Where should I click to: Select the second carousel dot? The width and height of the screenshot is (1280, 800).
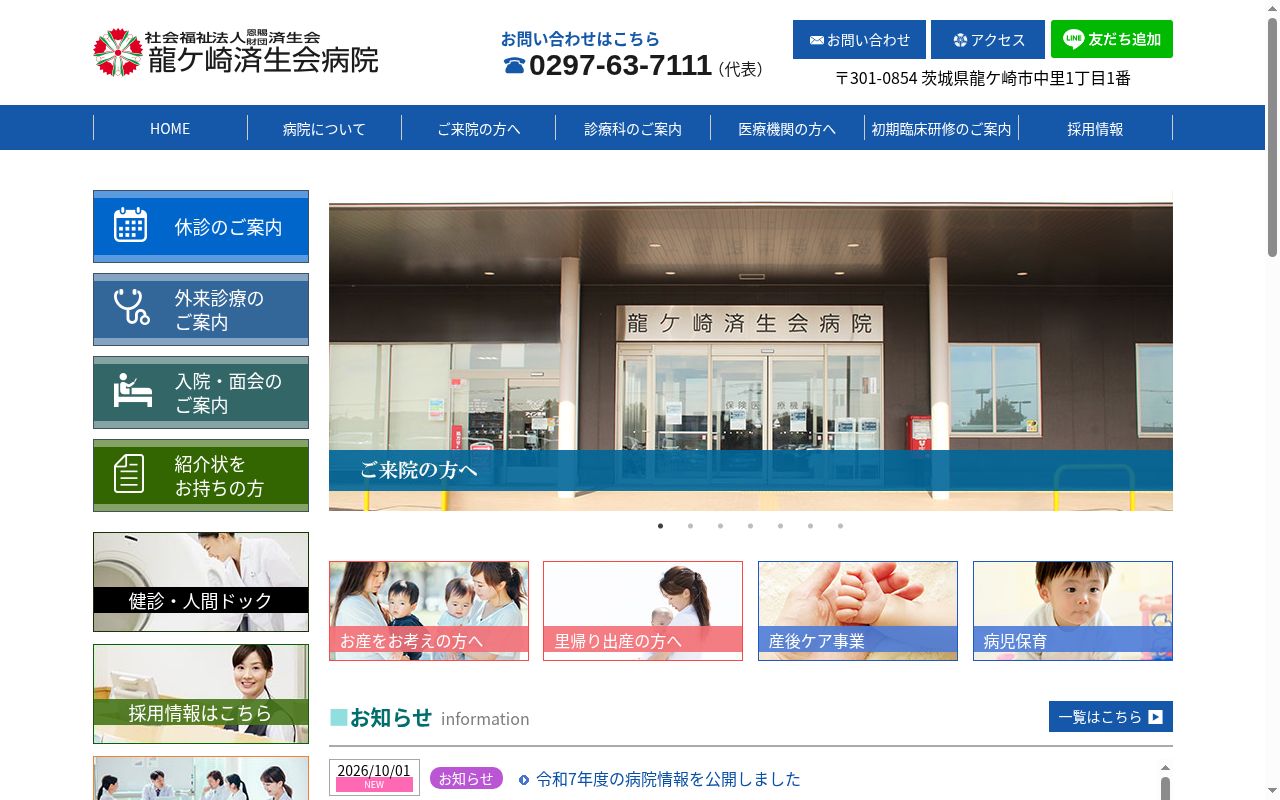[x=690, y=526]
